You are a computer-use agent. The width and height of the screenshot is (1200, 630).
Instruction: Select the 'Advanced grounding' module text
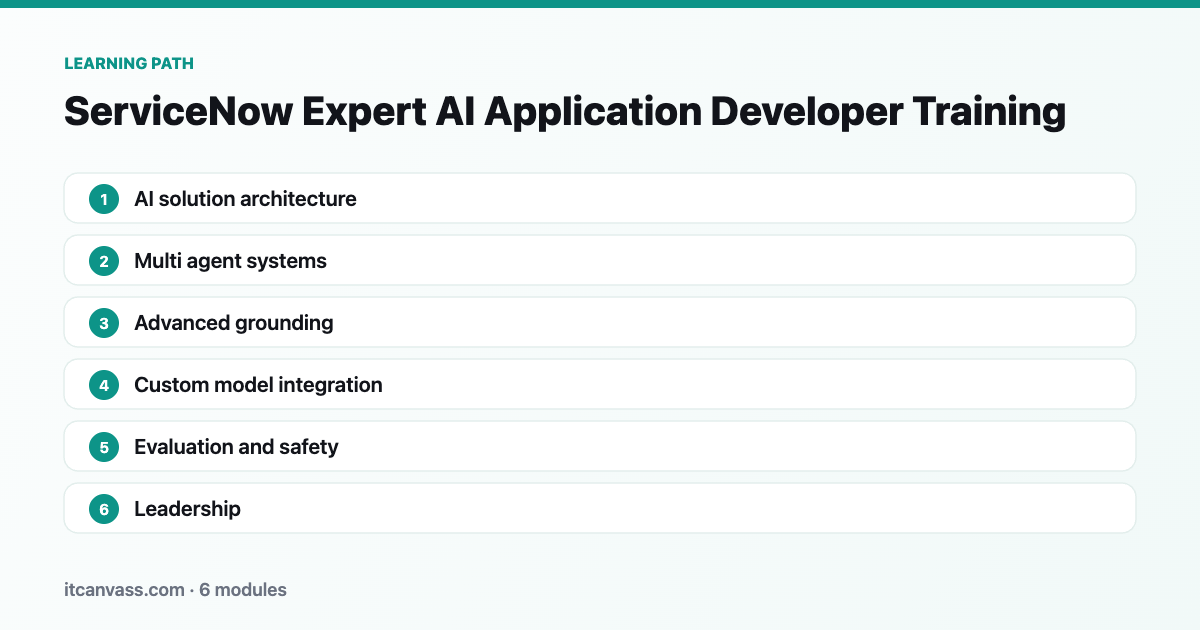(x=234, y=323)
